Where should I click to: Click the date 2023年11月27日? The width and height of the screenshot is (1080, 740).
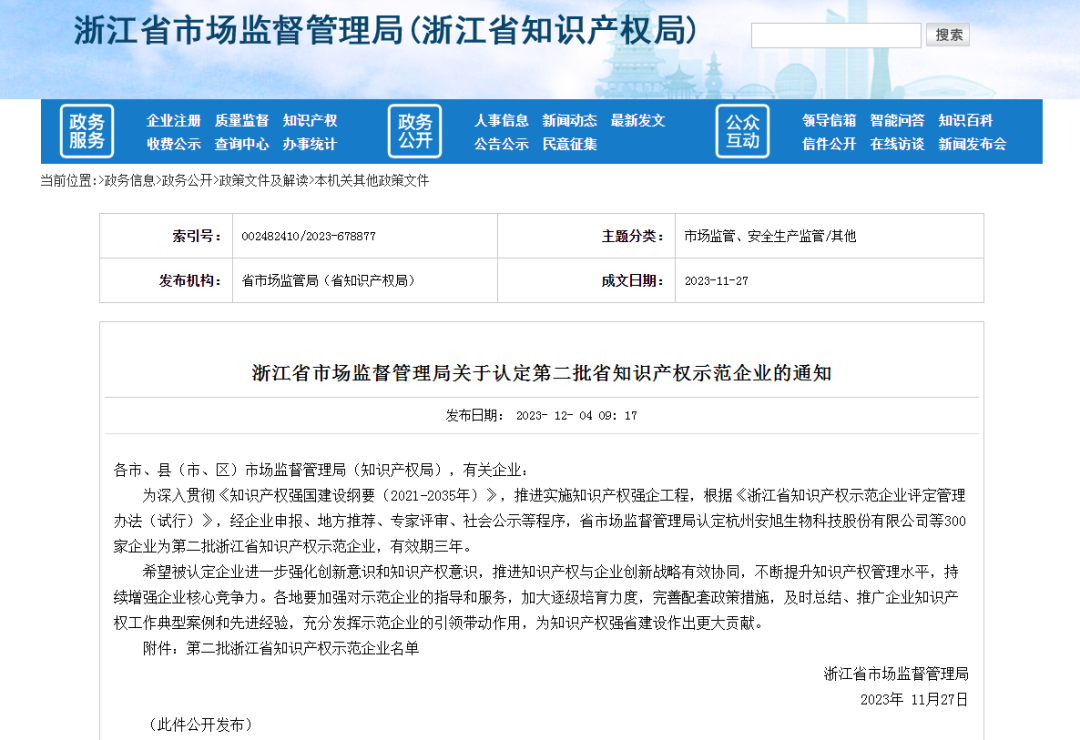point(914,699)
